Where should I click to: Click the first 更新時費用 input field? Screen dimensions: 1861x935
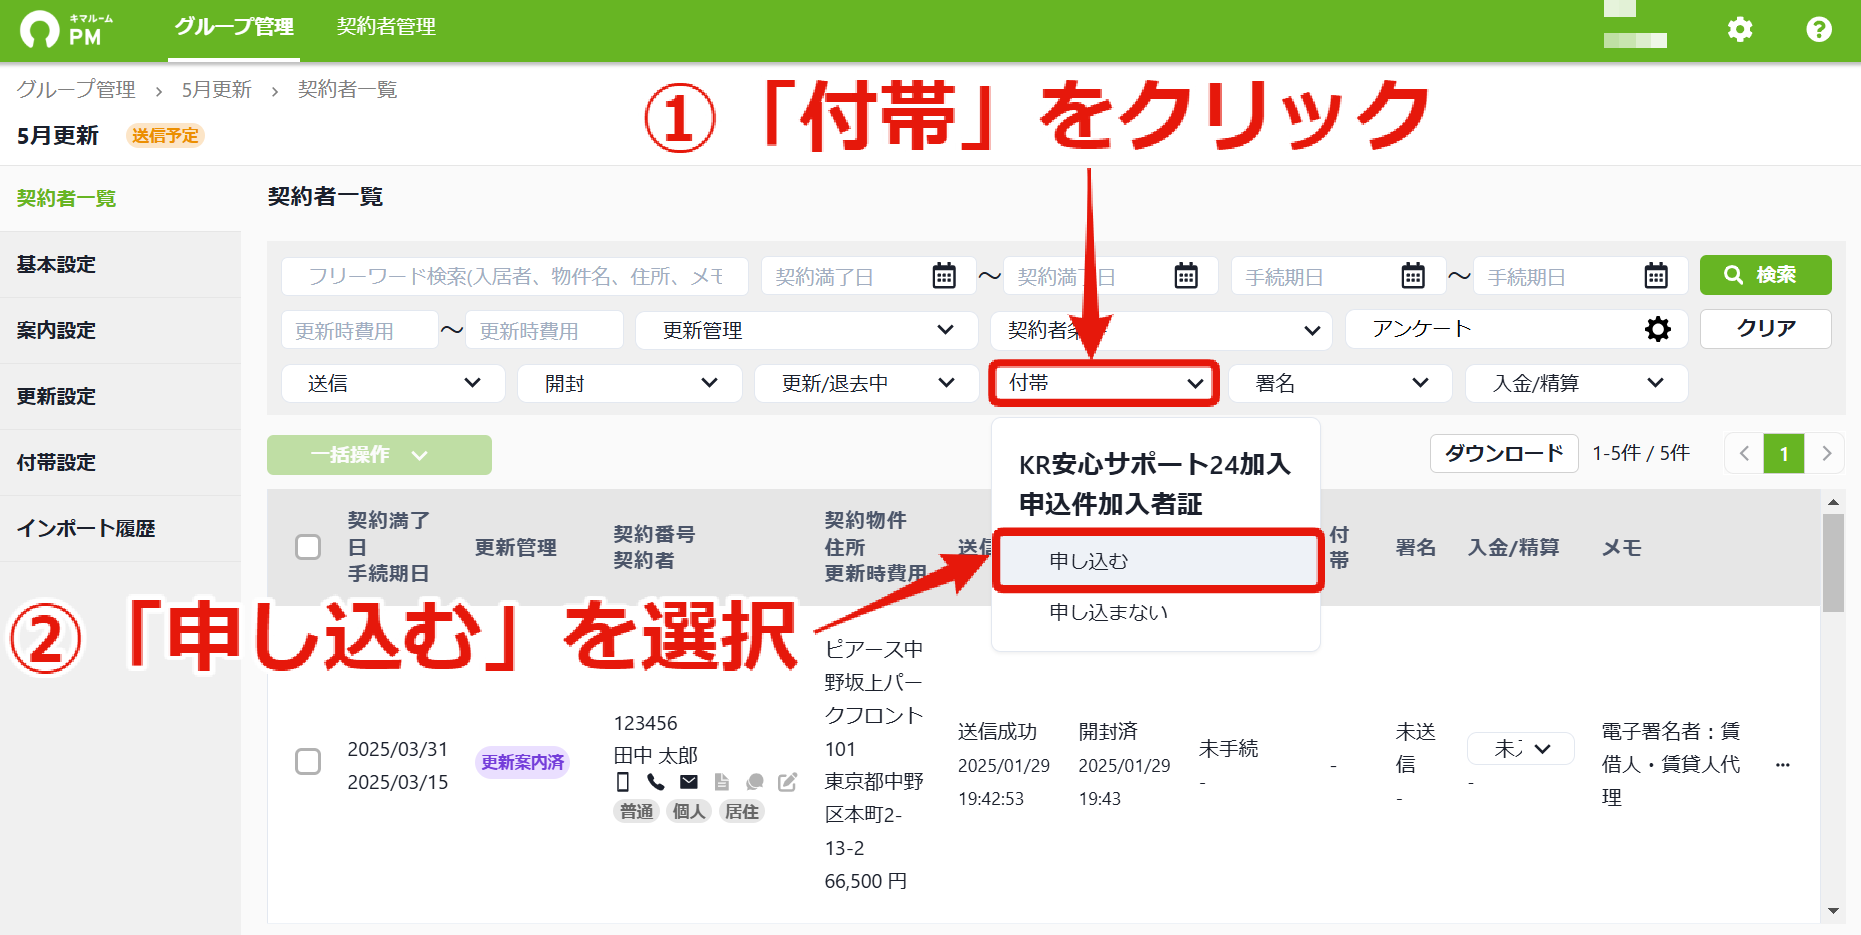click(360, 330)
